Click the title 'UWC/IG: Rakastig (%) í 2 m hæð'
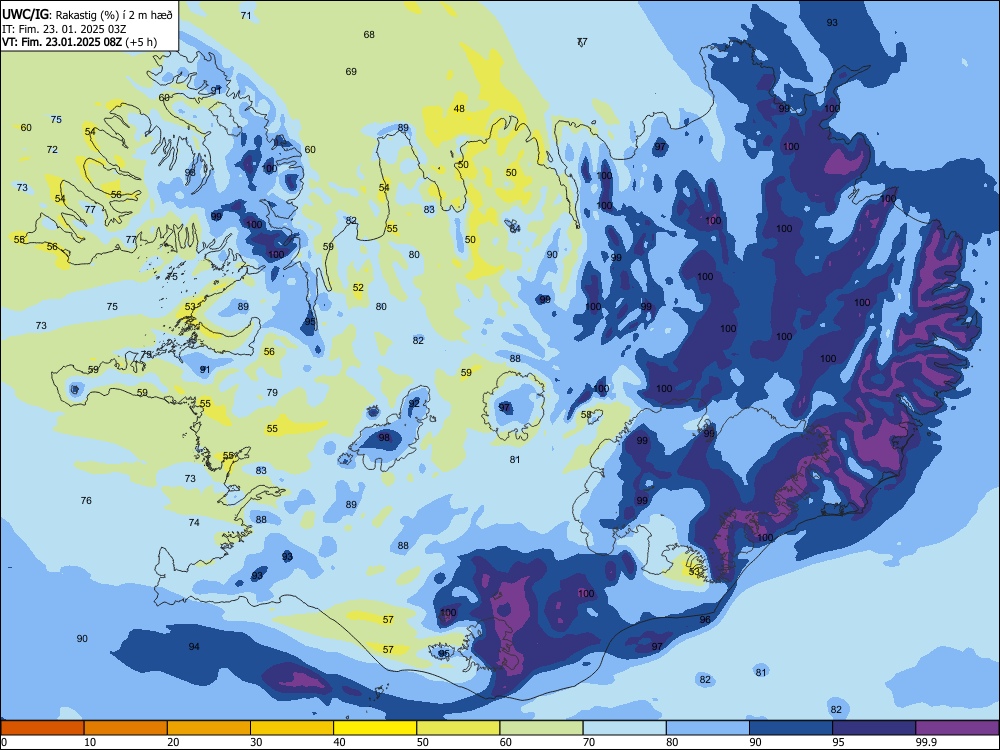Viewport: 1000px width, 750px height. point(87,14)
